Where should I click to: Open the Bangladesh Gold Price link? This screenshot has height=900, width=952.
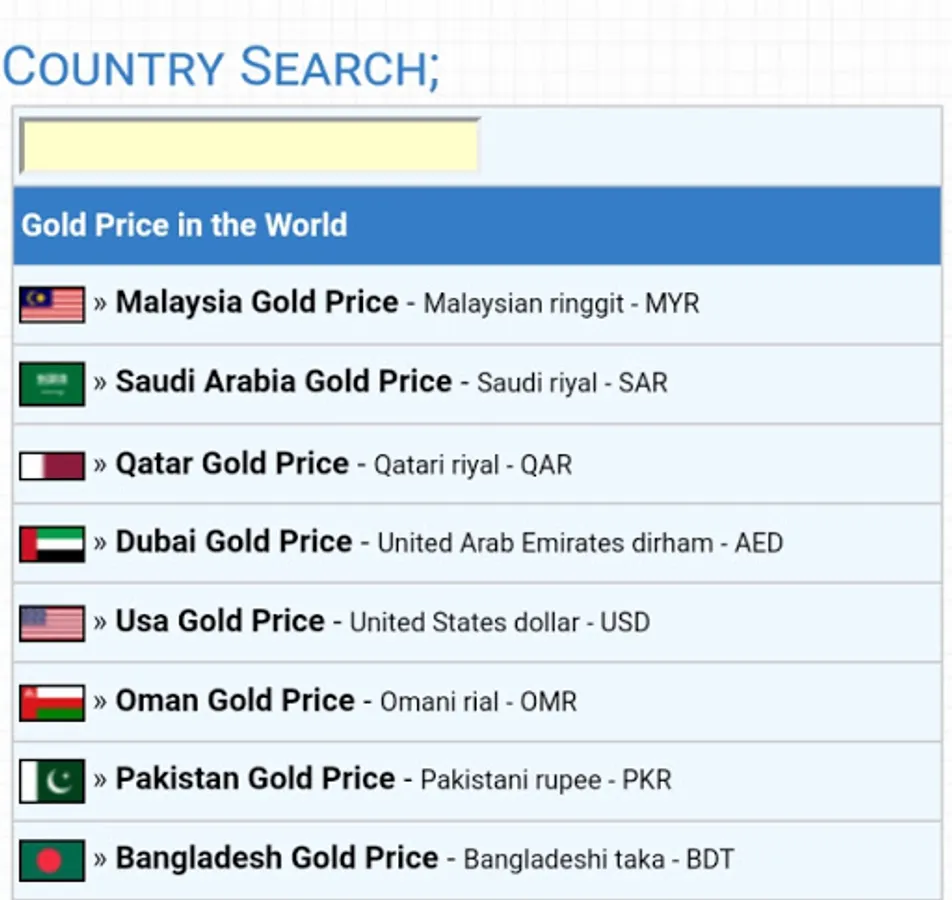click(277, 857)
